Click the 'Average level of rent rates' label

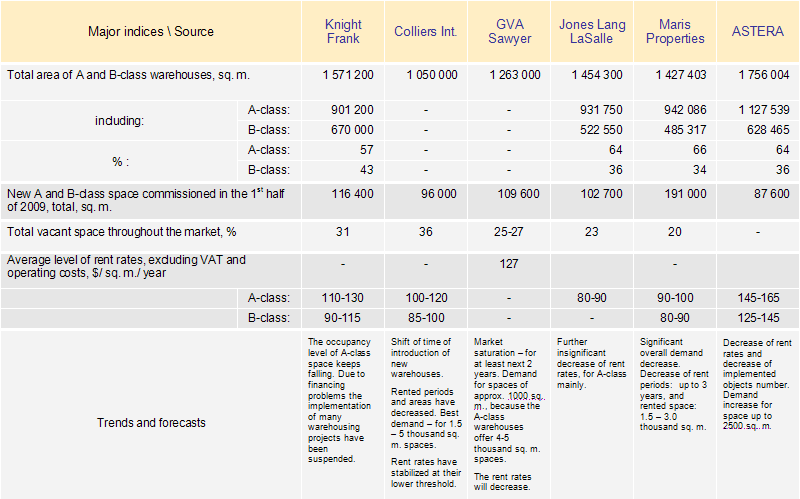pyautogui.click(x=126, y=266)
